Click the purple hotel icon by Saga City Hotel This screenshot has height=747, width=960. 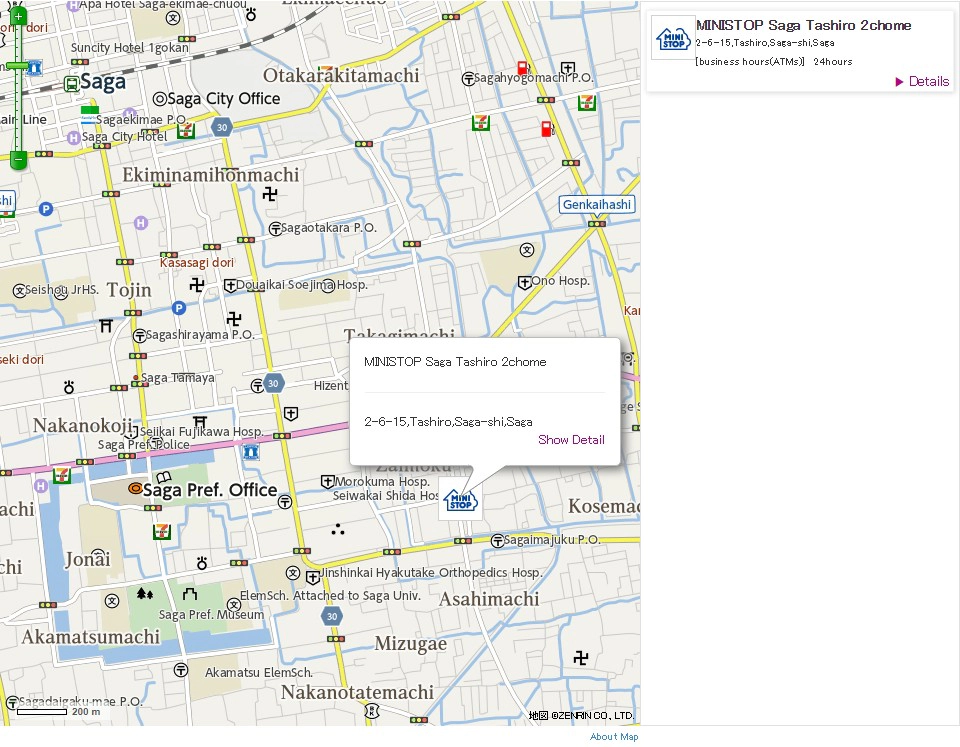pos(73,138)
